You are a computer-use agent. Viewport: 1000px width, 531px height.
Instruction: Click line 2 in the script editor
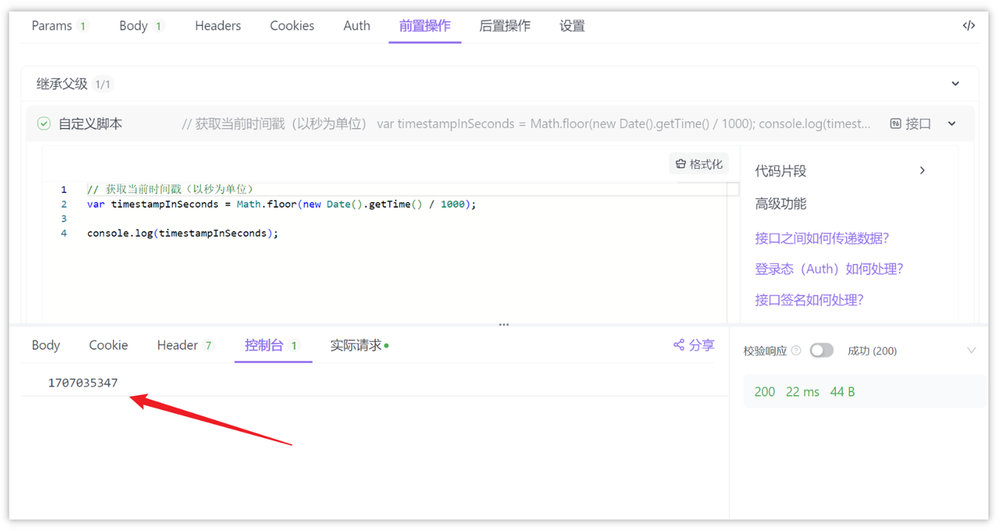point(281,204)
